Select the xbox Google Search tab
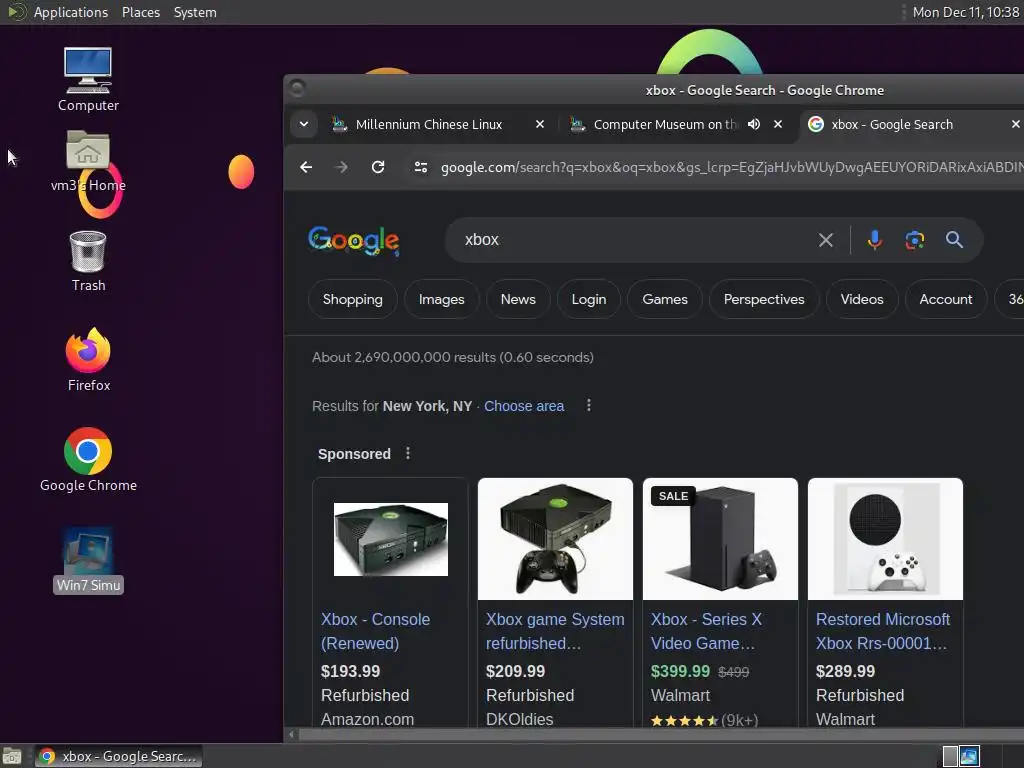 pos(891,124)
